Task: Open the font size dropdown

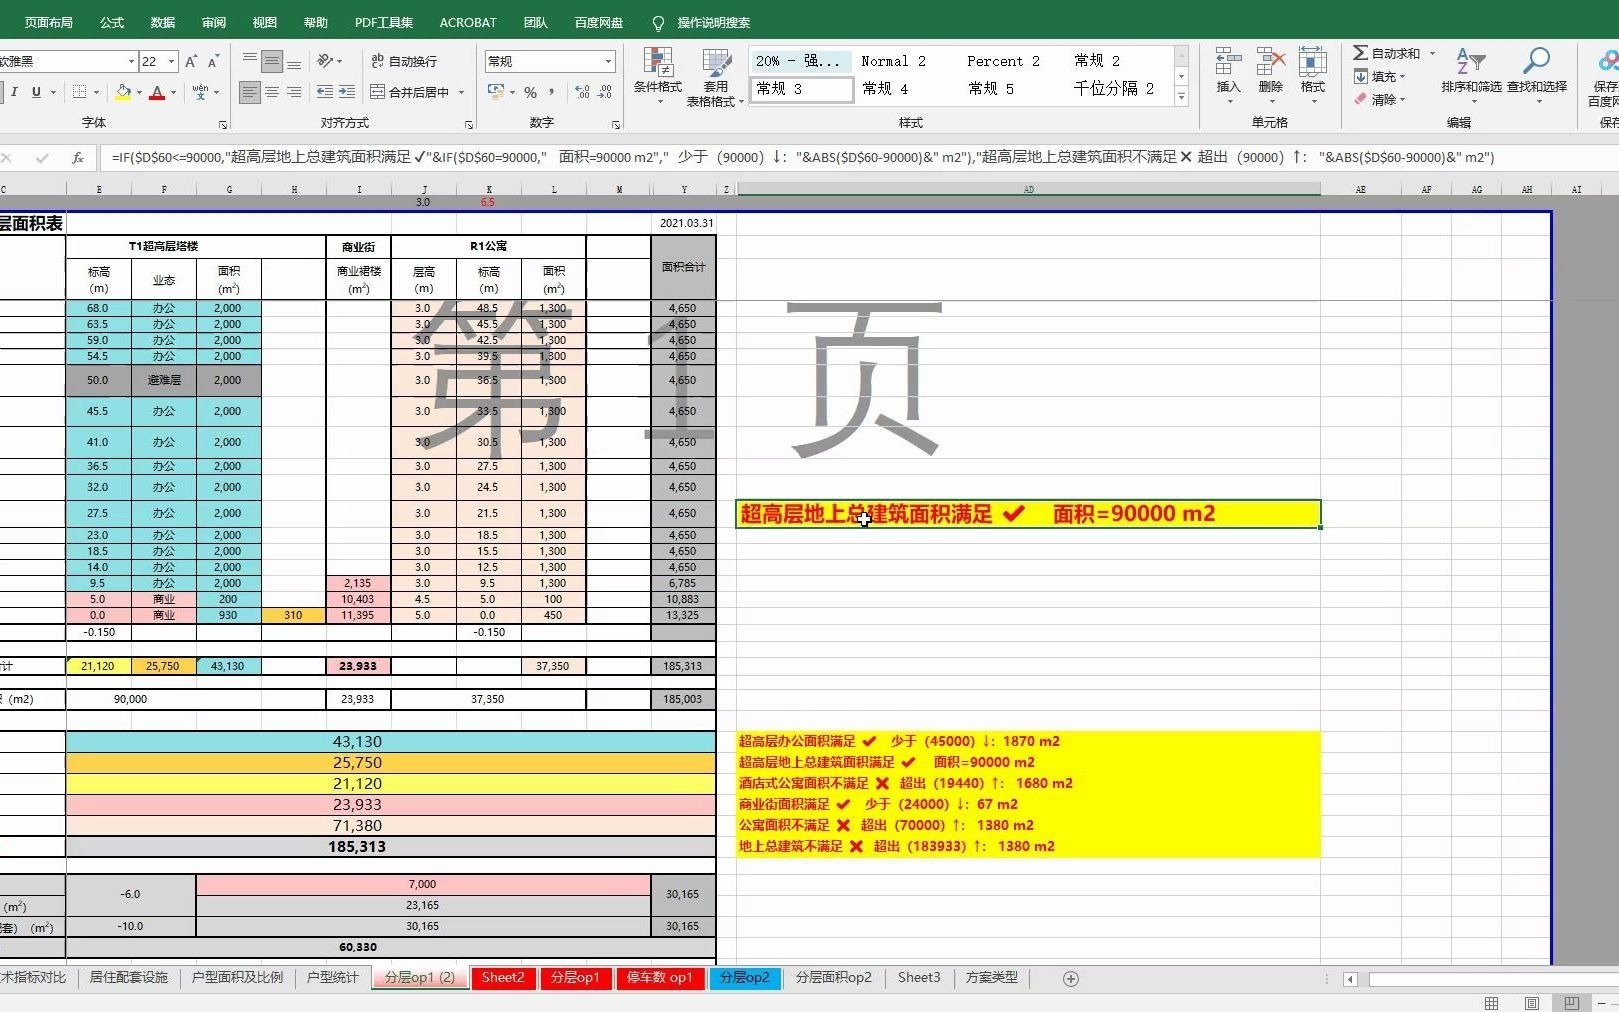Action: click(169, 61)
